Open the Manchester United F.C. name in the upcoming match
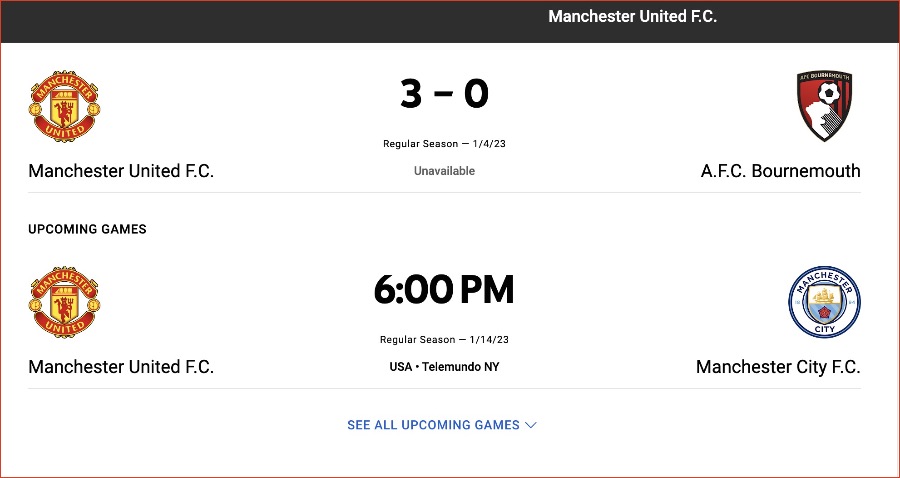This screenshot has height=478, width=900. tap(121, 367)
